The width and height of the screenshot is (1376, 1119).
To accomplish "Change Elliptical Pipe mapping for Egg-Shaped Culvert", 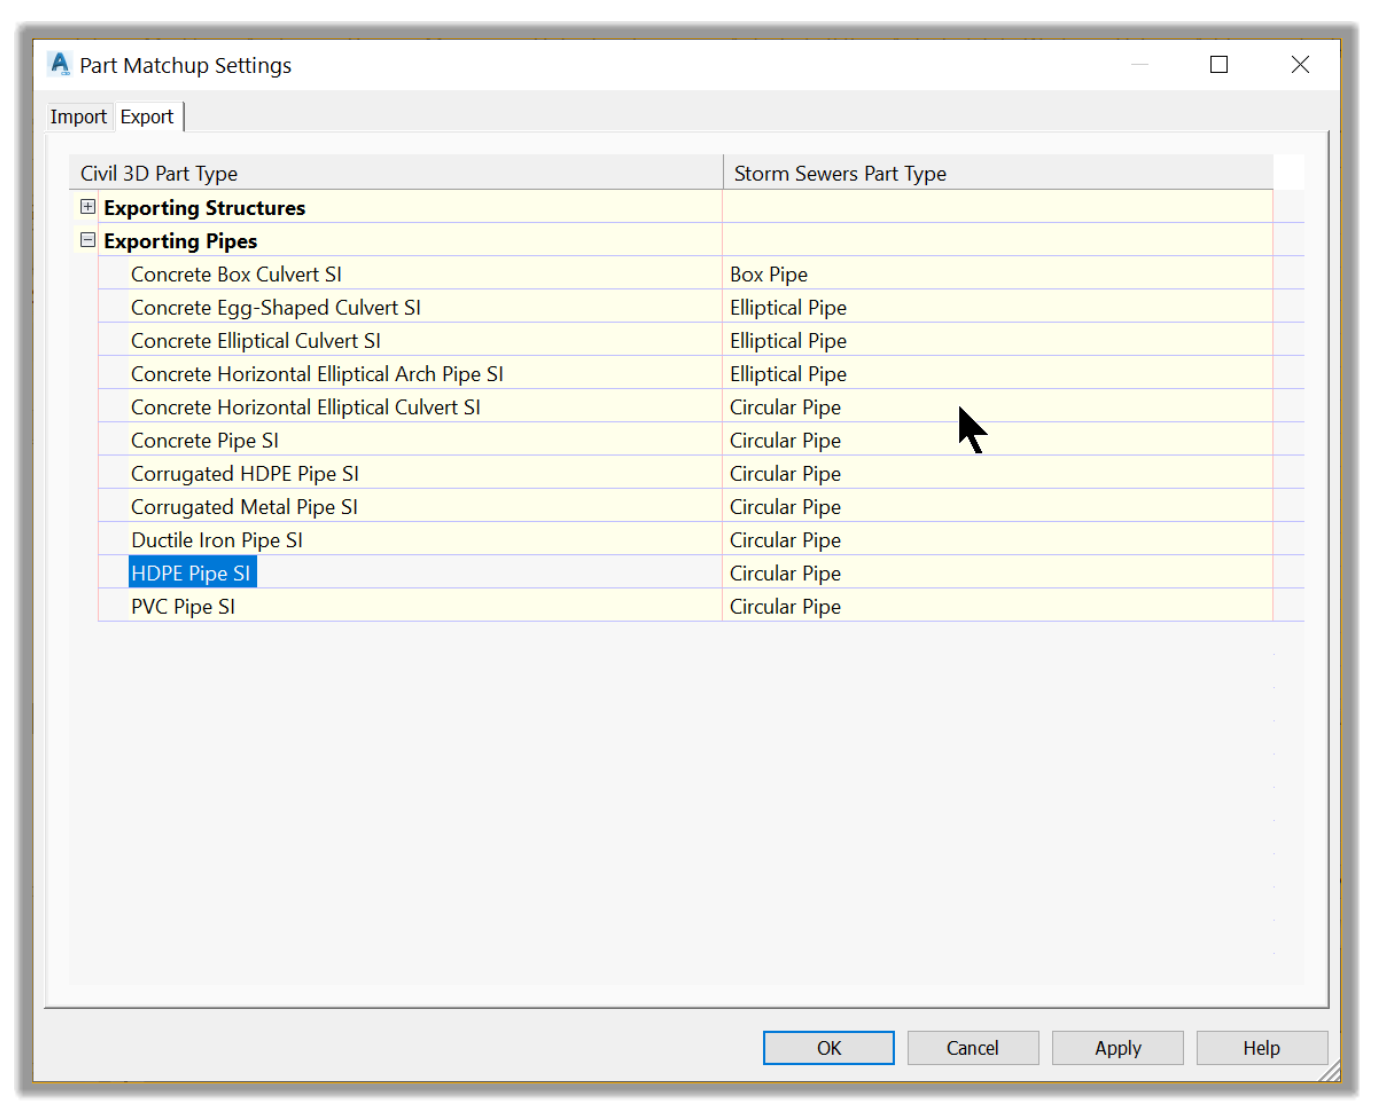I will point(997,307).
